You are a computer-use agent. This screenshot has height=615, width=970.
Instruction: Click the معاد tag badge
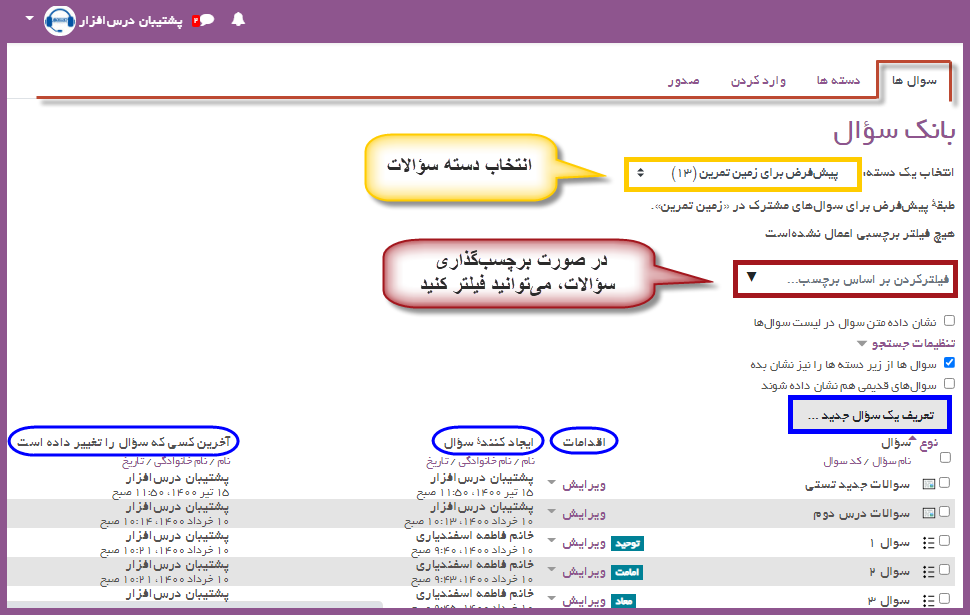coord(624,601)
